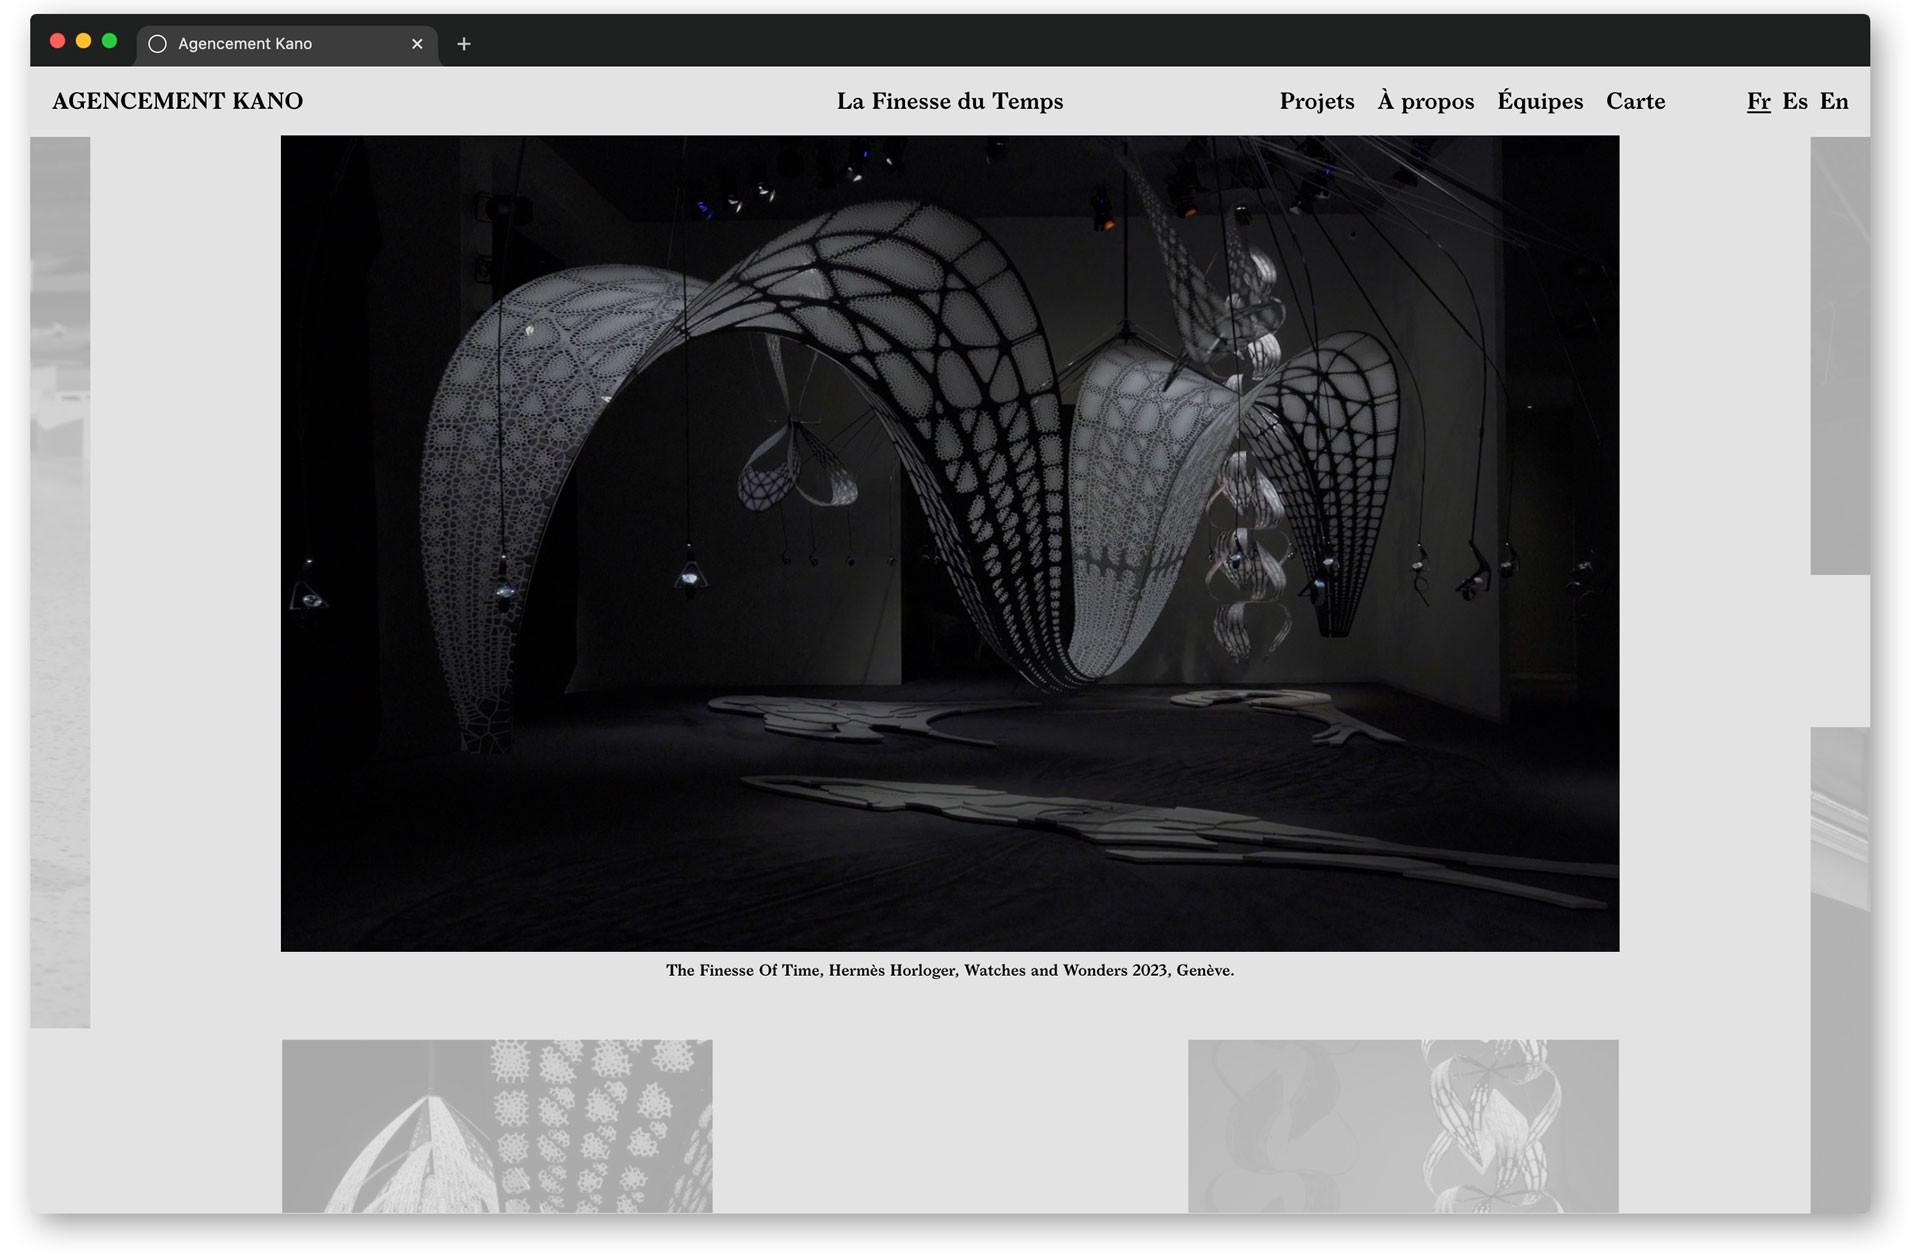Image resolution: width=1920 pixels, height=1260 pixels.
Task: Open a new browser tab
Action: [464, 44]
